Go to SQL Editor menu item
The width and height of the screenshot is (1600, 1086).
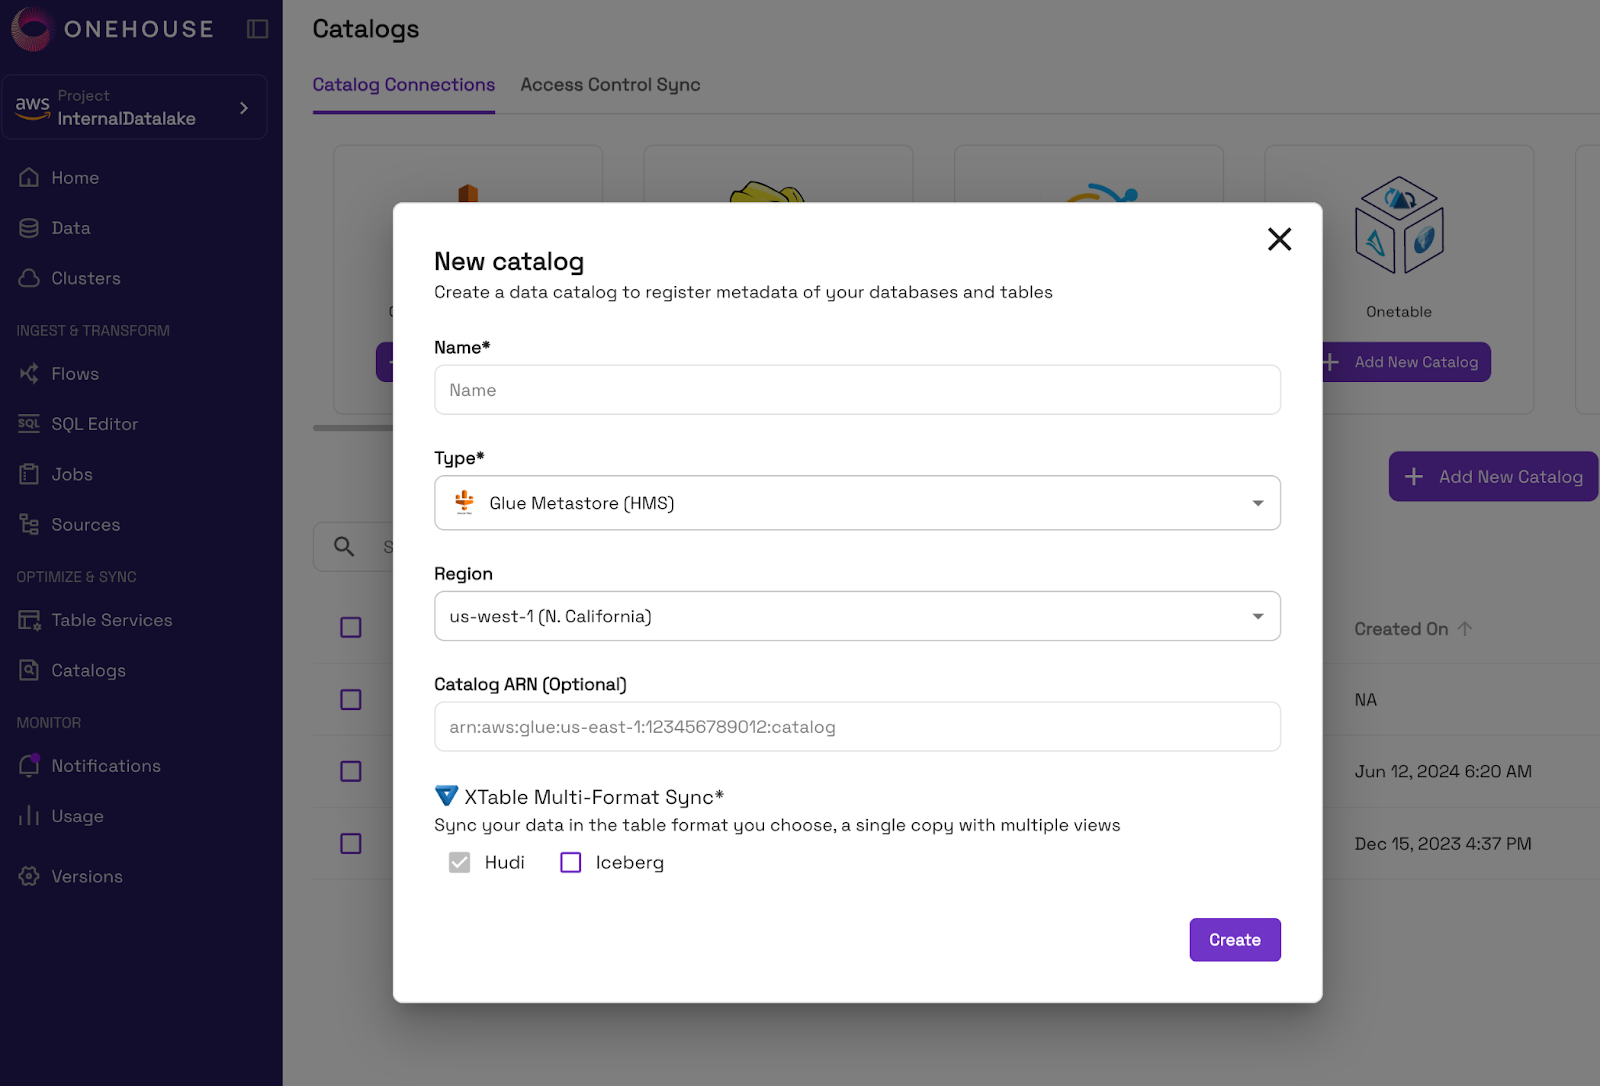(x=95, y=424)
